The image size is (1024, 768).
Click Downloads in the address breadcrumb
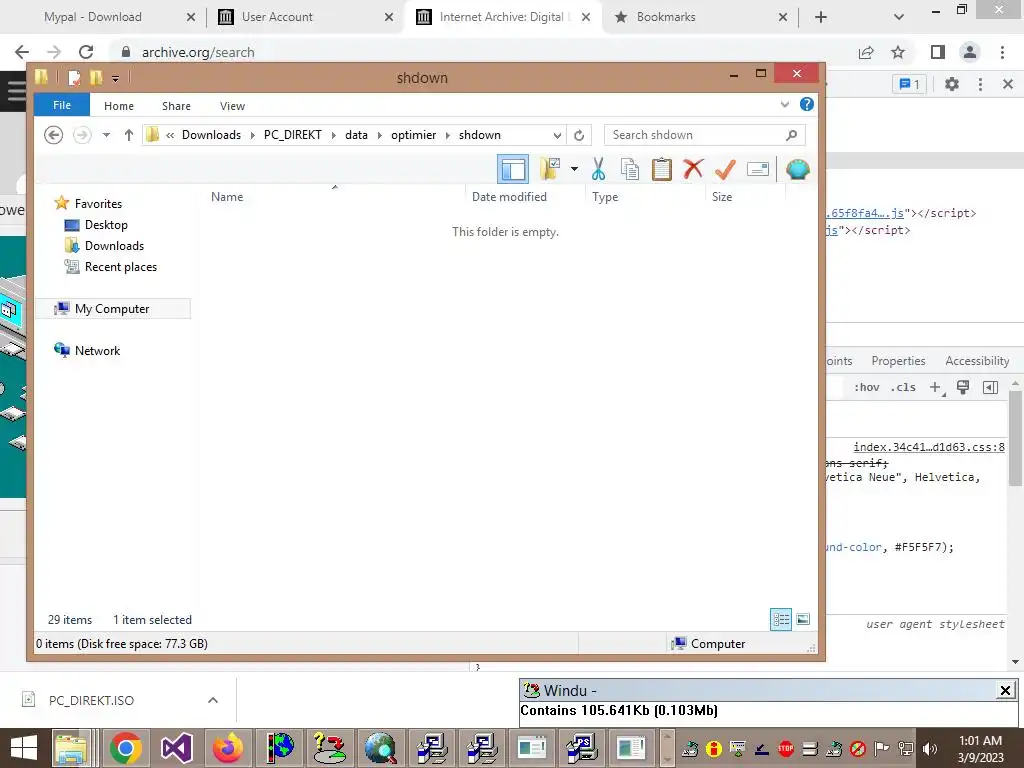[x=211, y=135]
